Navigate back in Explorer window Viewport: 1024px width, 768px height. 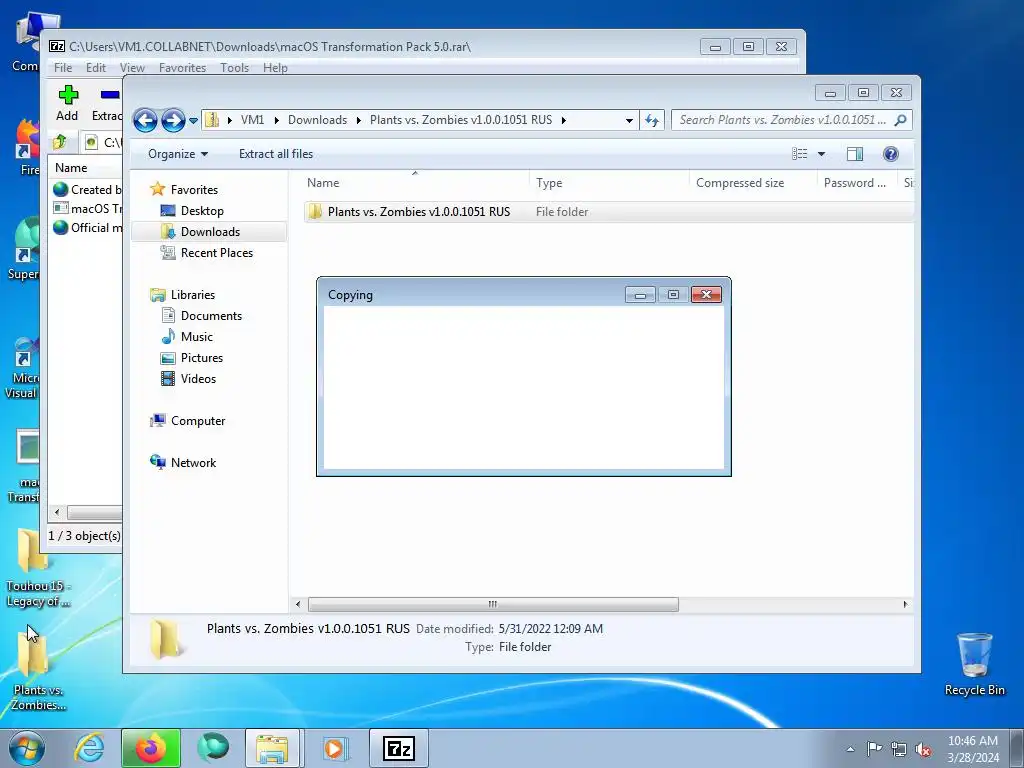tap(145, 120)
